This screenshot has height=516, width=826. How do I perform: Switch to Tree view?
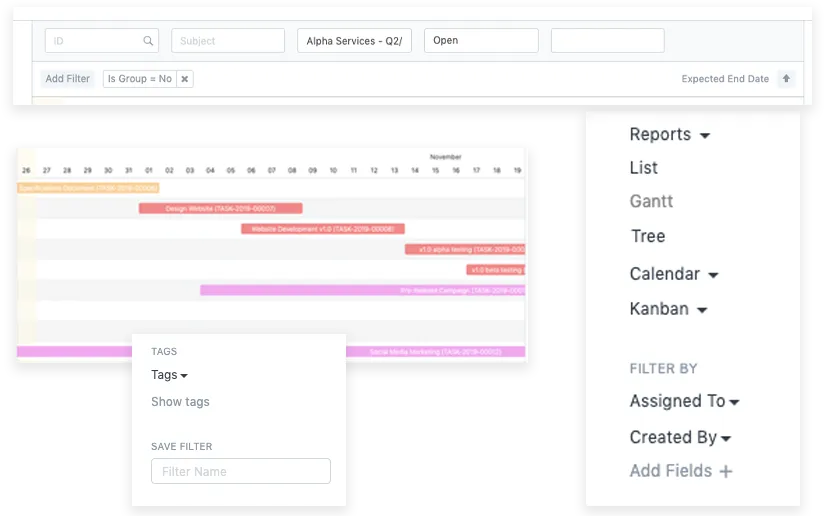coord(647,236)
